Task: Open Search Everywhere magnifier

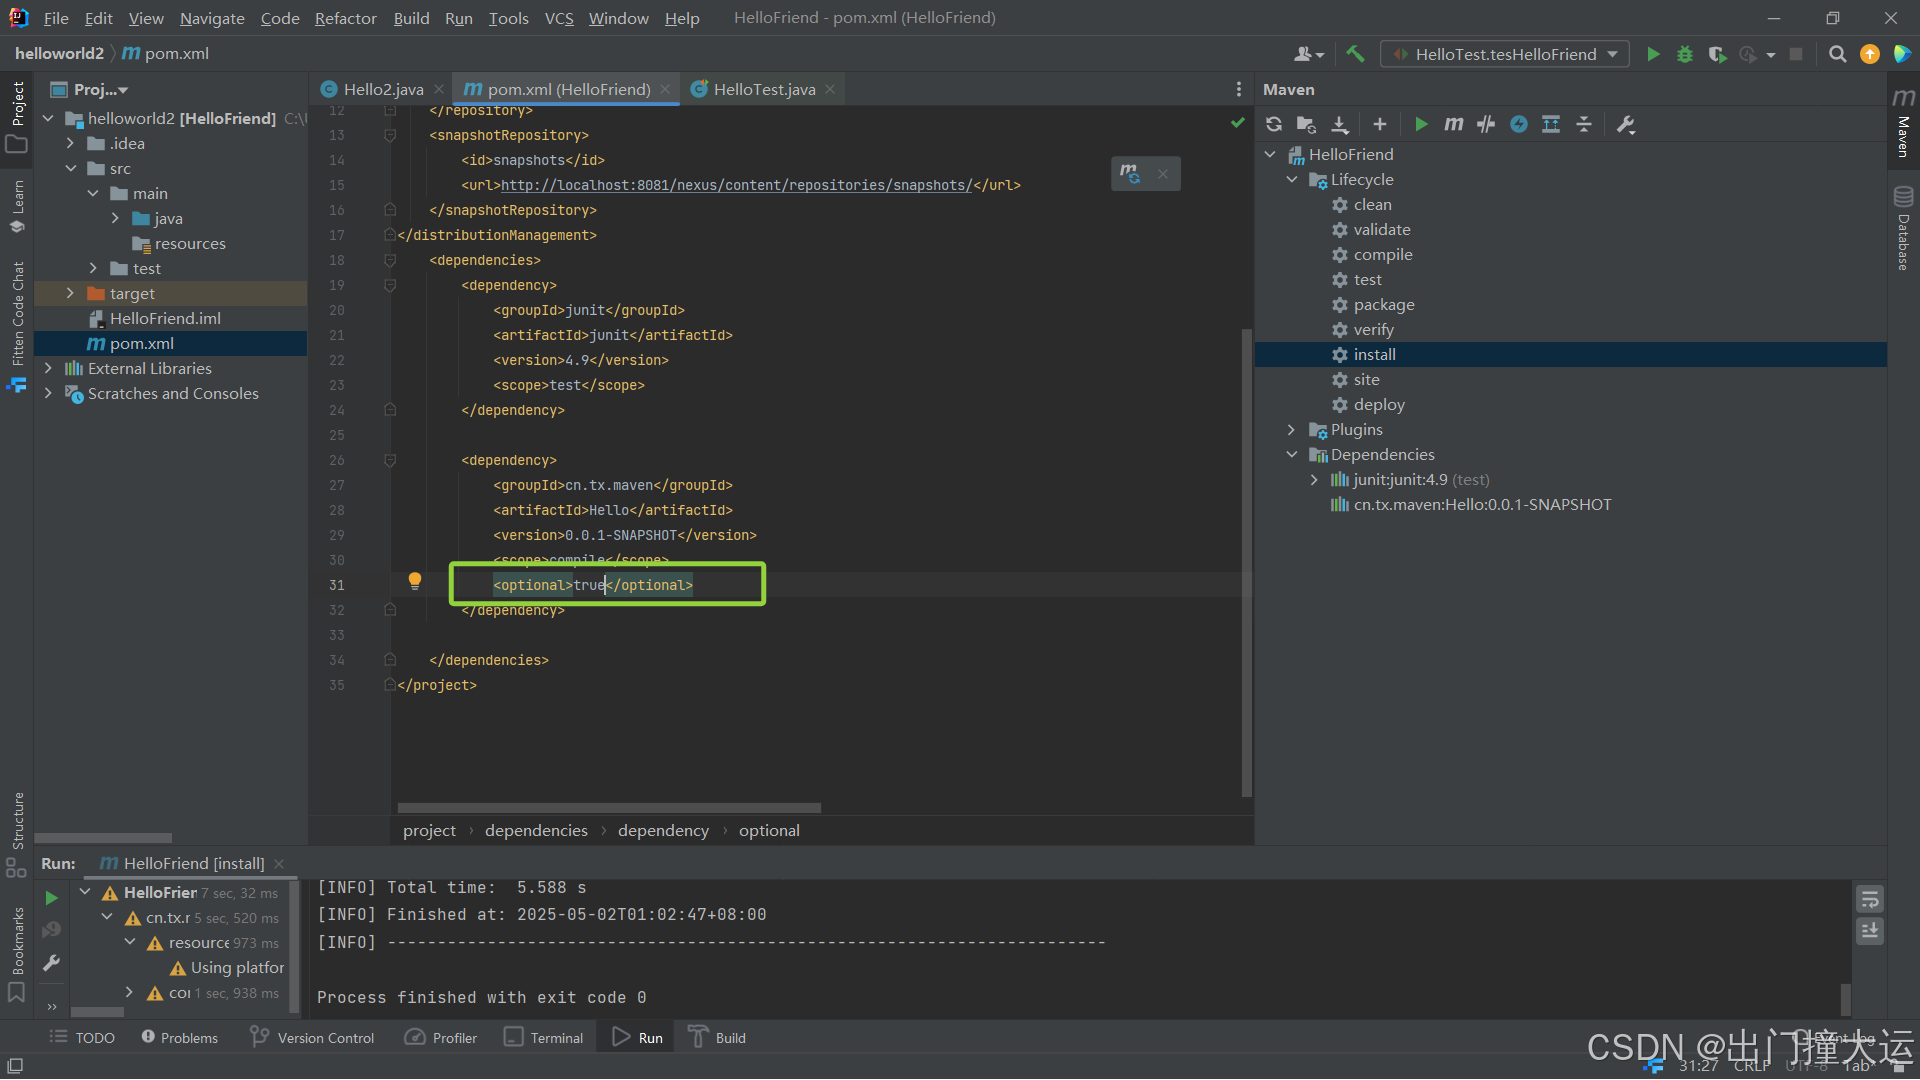Action: click(1837, 54)
